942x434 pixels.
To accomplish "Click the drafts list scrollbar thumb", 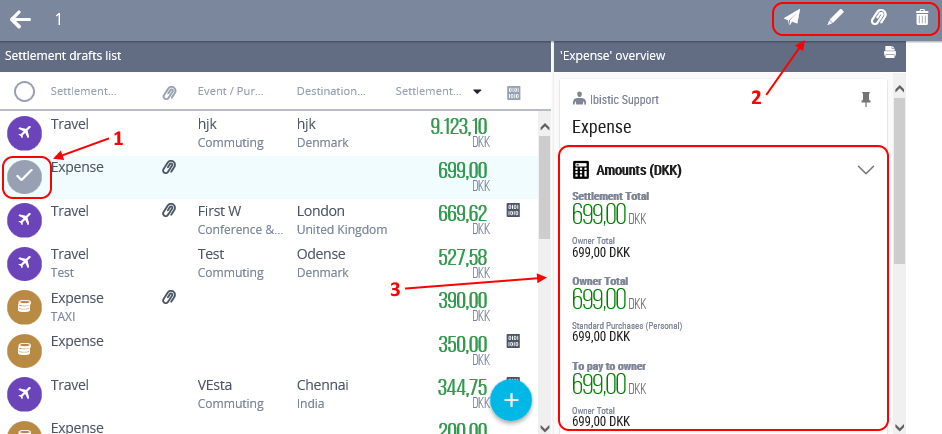I will click(544, 186).
